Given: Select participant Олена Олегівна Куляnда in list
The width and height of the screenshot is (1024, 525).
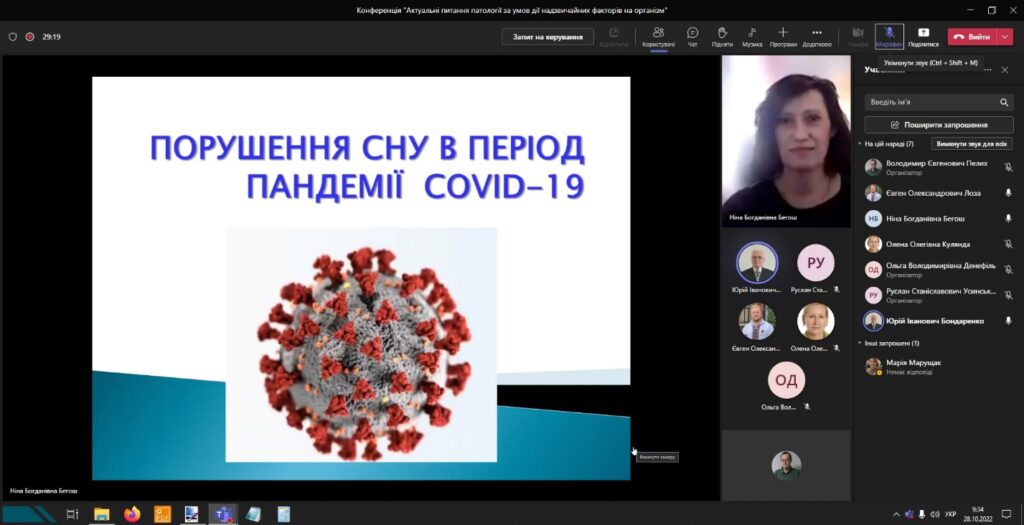Looking at the screenshot, I should click(927, 243).
